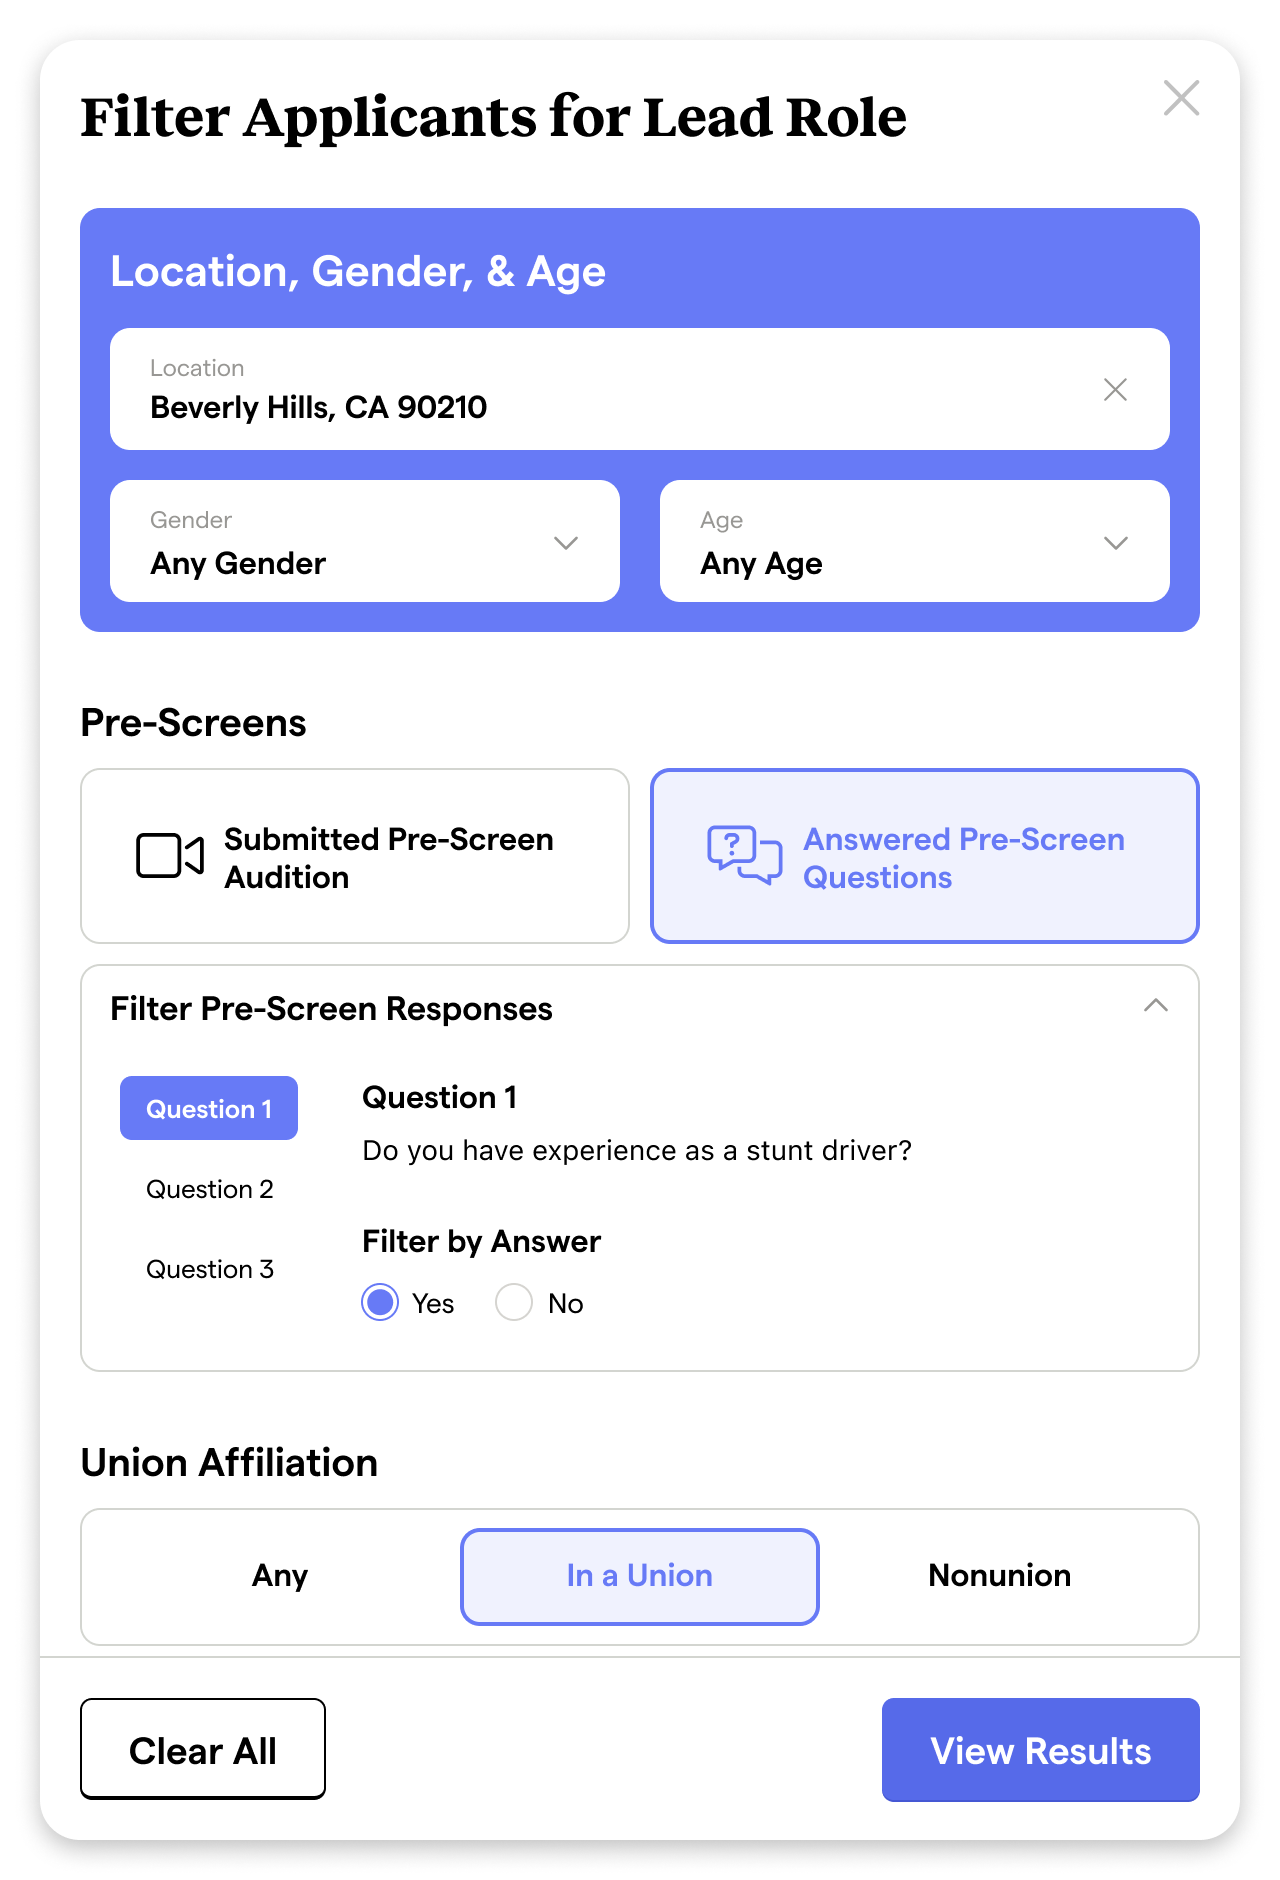Image resolution: width=1280 pixels, height=1880 pixels.
Task: Close the Filter Applicants dialog
Action: click(x=1181, y=98)
